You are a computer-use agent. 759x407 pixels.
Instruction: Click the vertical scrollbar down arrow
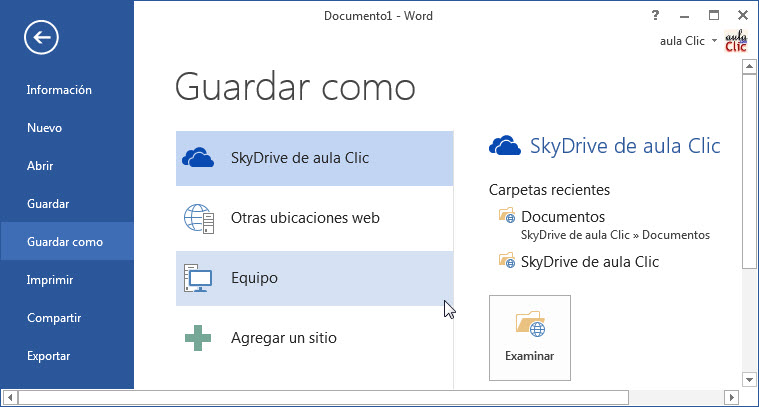click(x=748, y=379)
